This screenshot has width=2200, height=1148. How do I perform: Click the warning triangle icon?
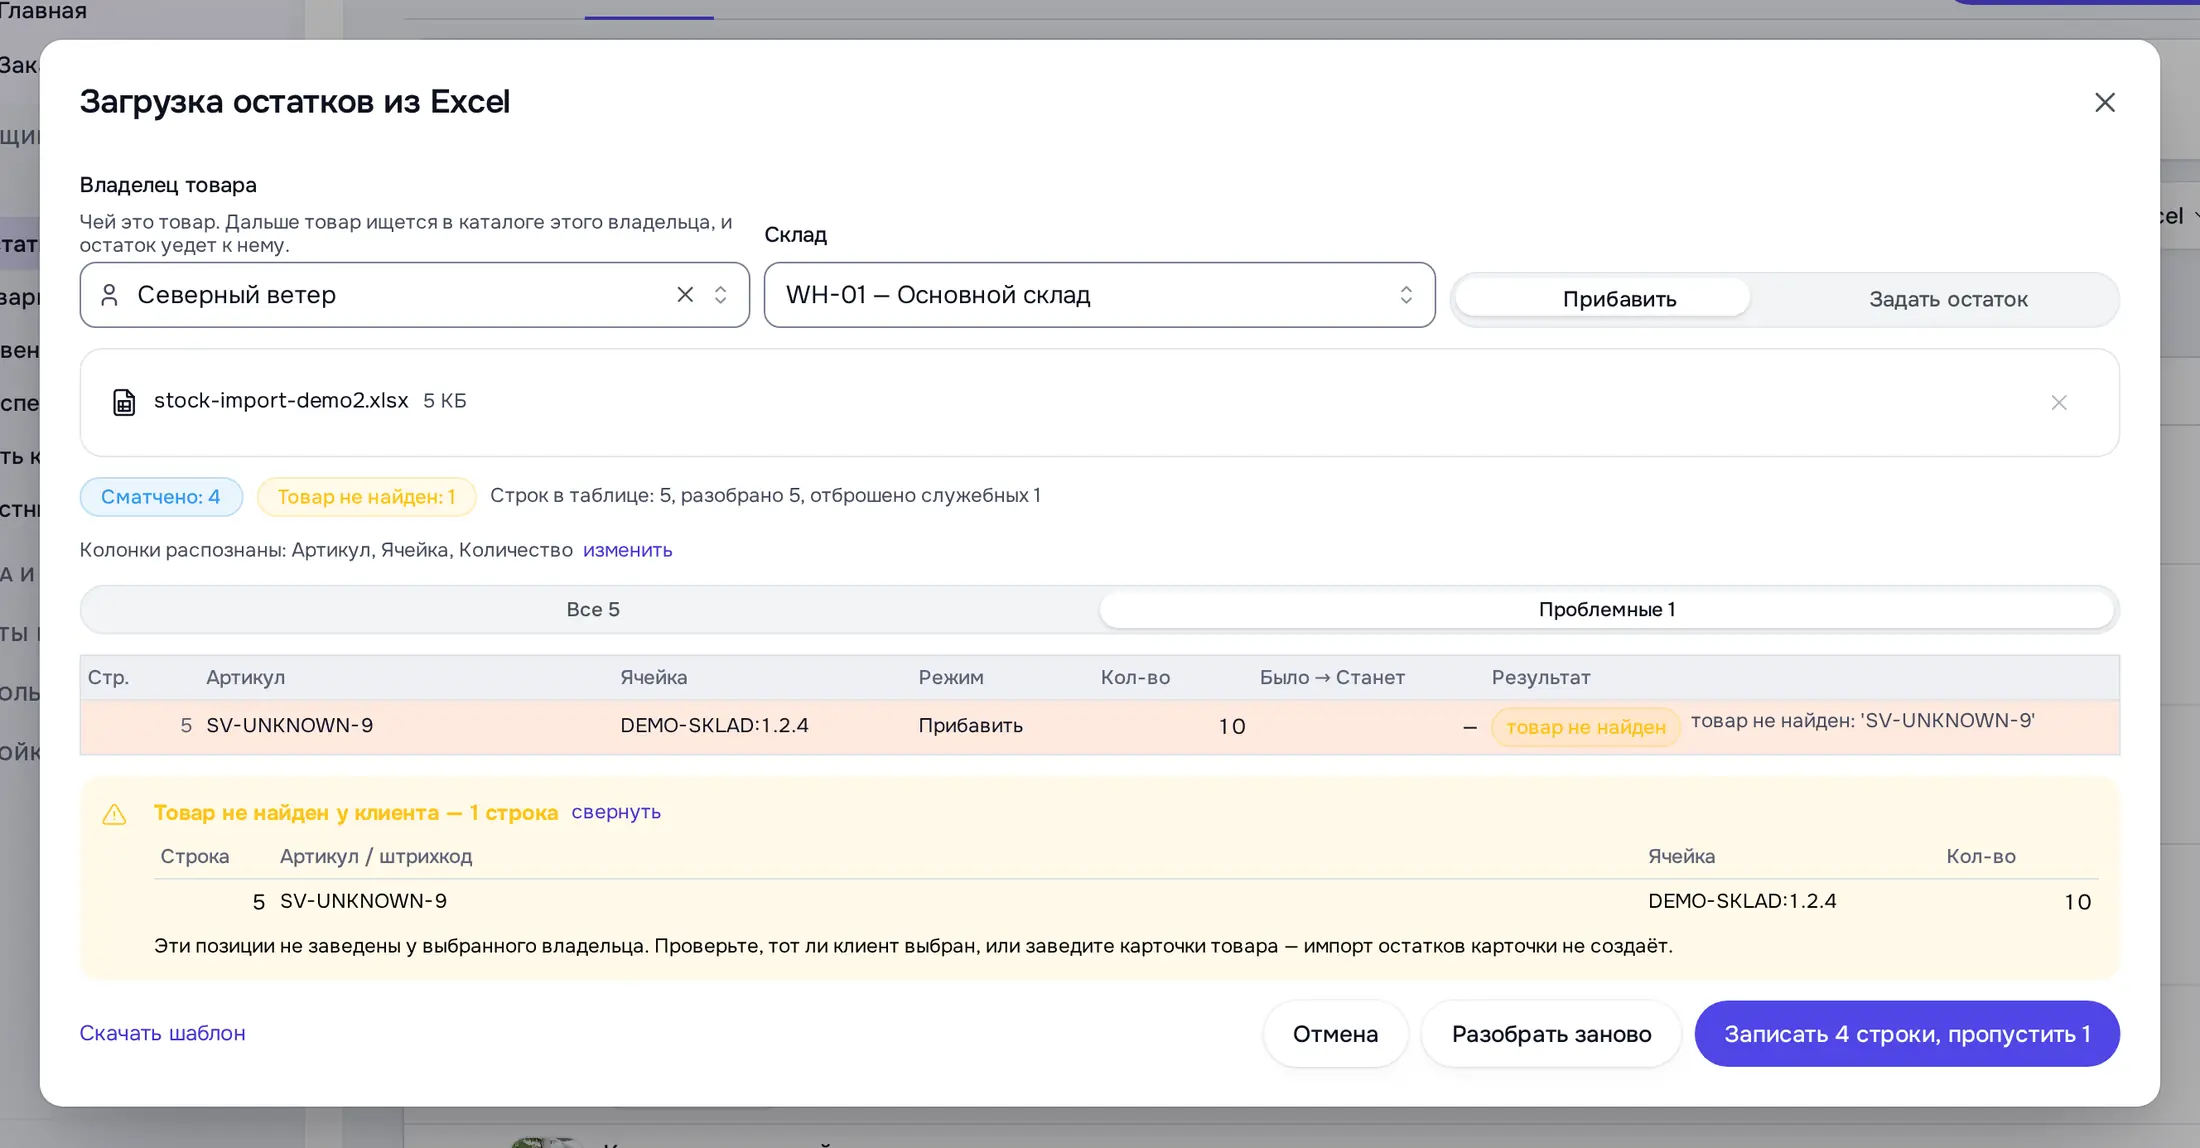tap(114, 814)
